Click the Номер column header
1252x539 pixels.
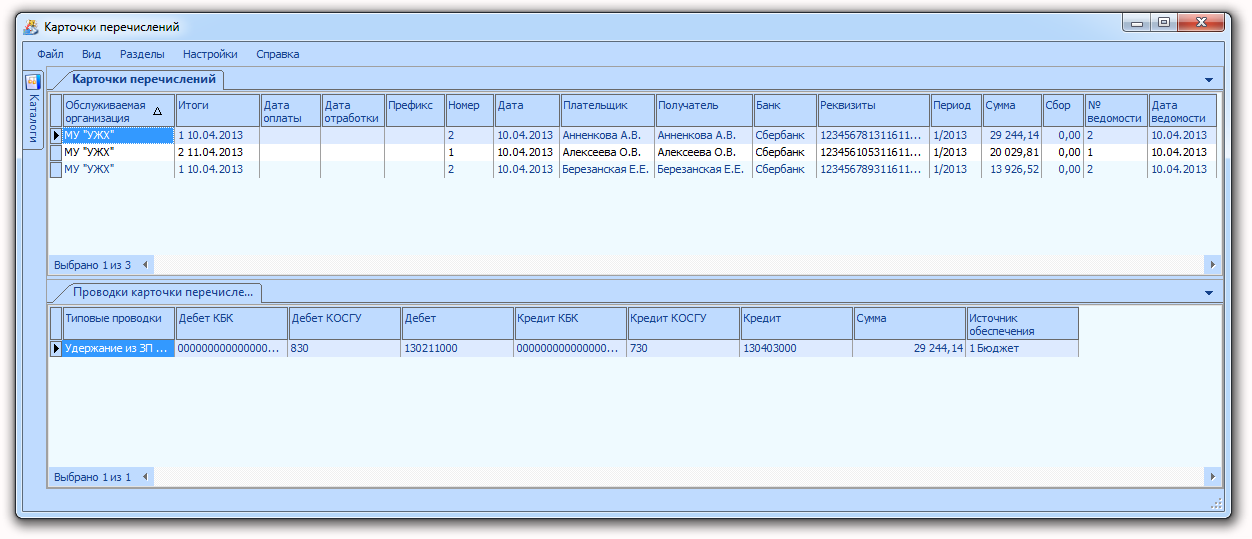(470, 111)
